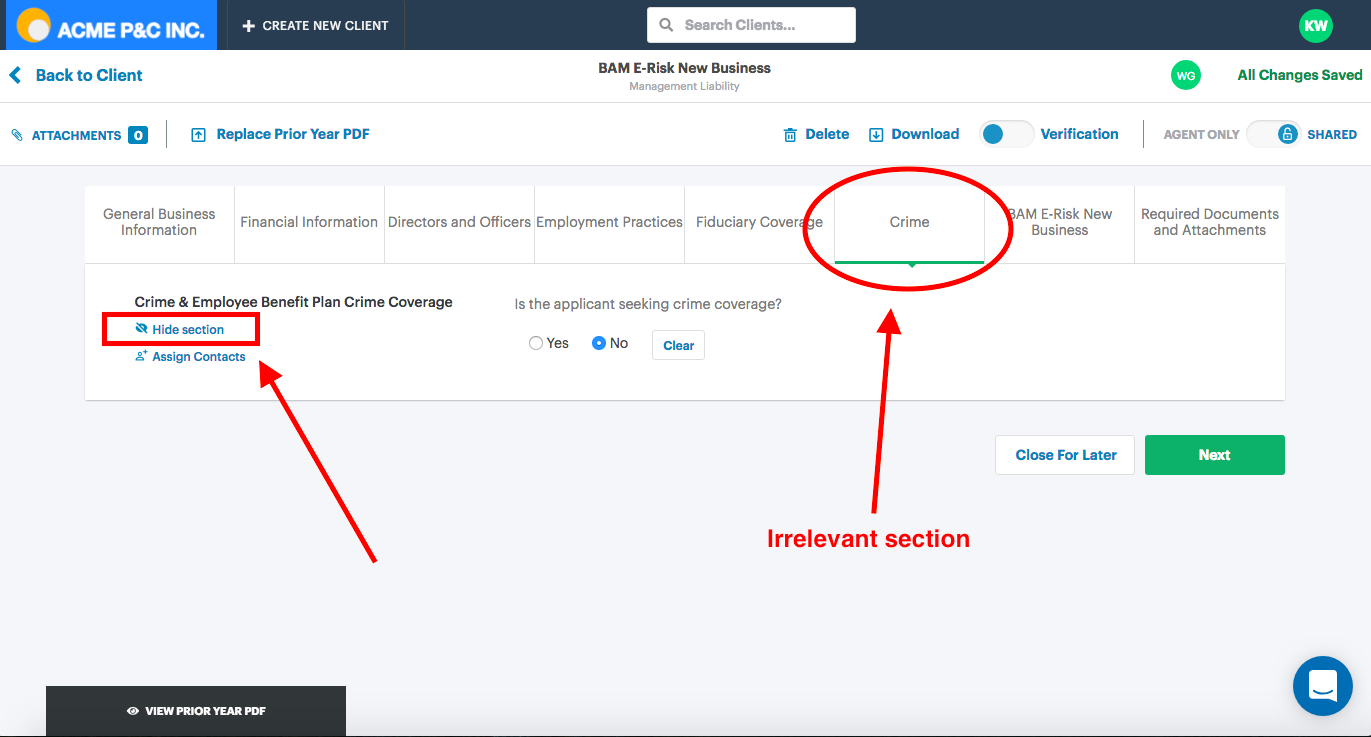
Task: Go back using Back to Client chevron
Action: click(x=15, y=75)
